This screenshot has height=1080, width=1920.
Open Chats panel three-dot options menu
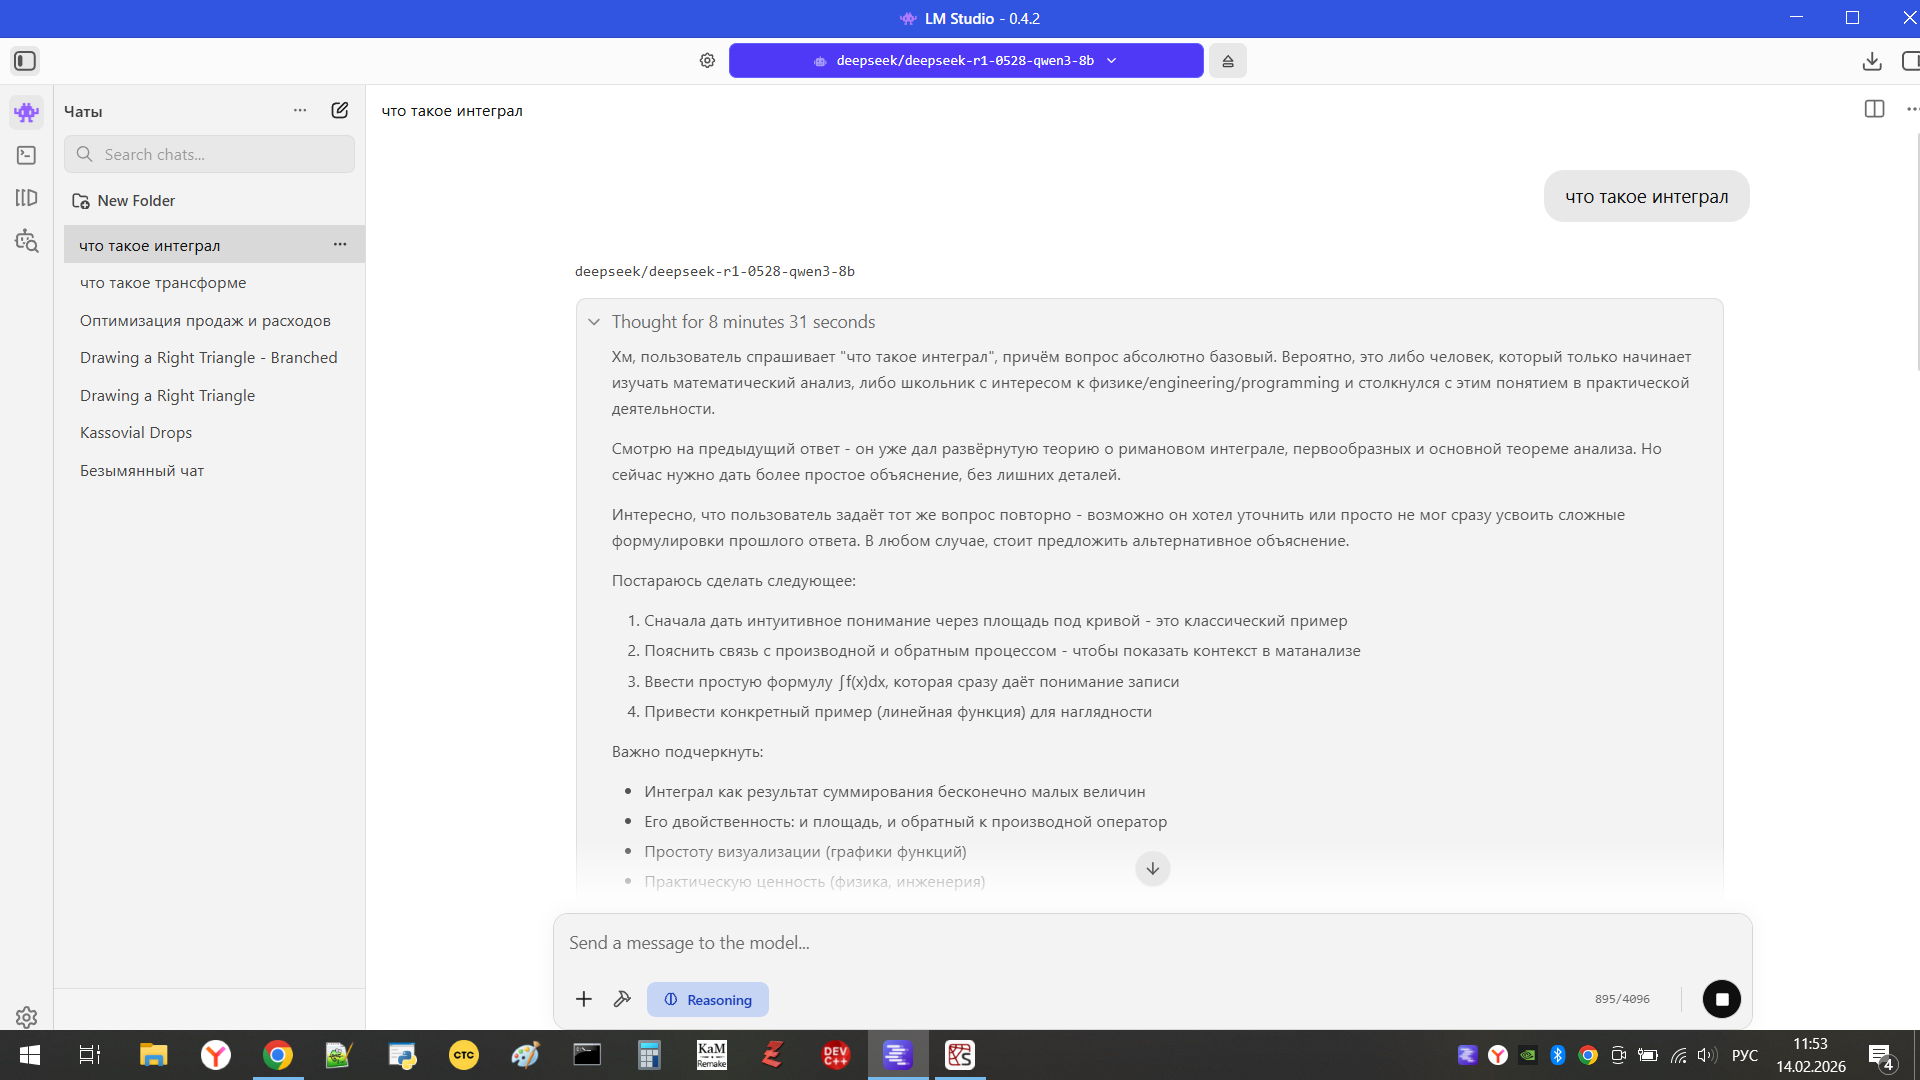tap(300, 110)
